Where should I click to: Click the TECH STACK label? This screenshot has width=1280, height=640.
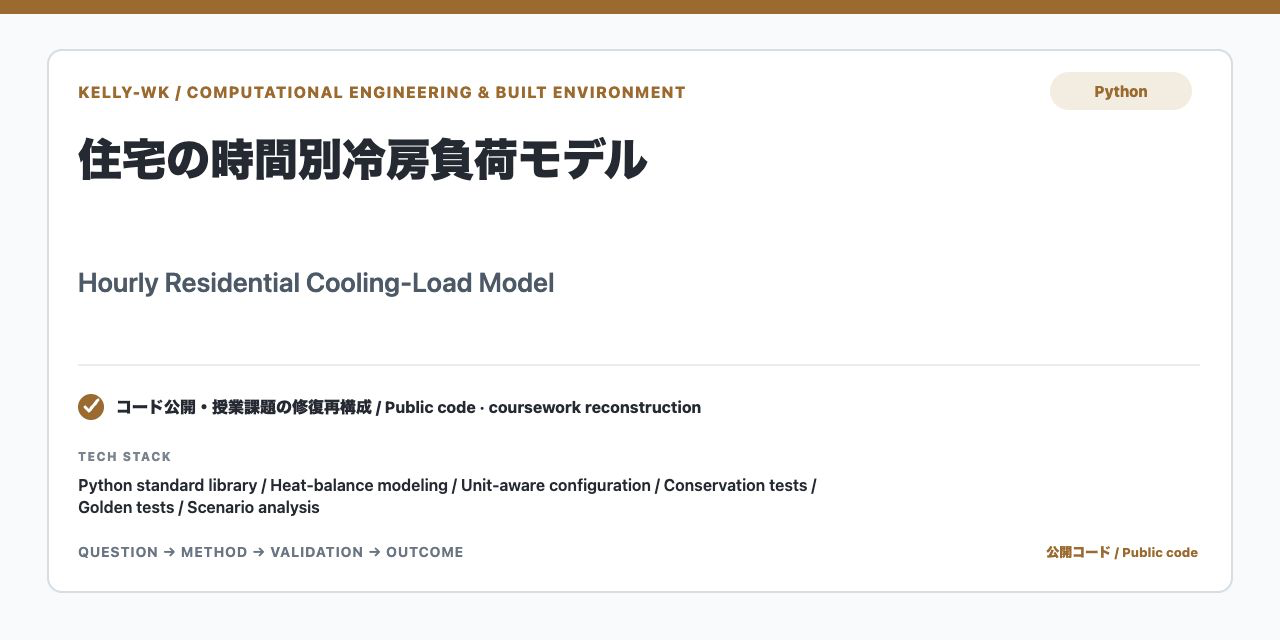(125, 457)
